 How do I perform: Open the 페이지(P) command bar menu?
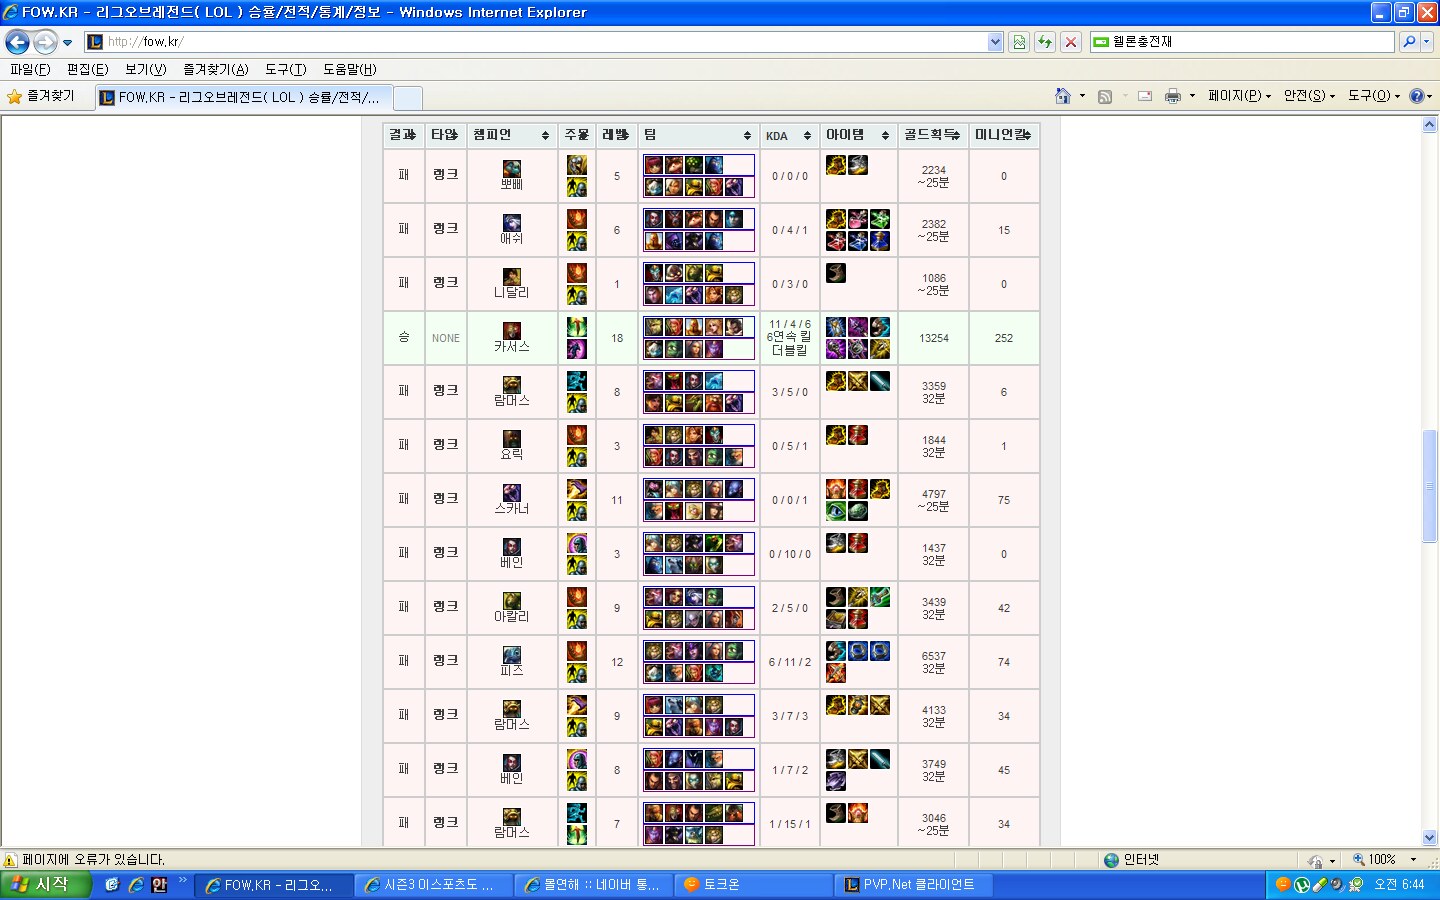tap(1240, 96)
